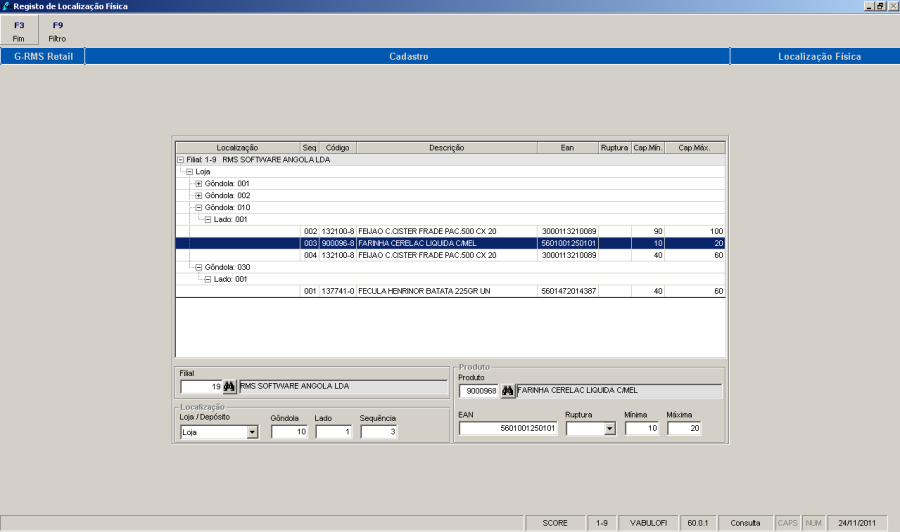Image resolution: width=900 pixels, height=532 pixels.
Task: Click the binoculars lookup icon beside Produto
Action: point(507,391)
